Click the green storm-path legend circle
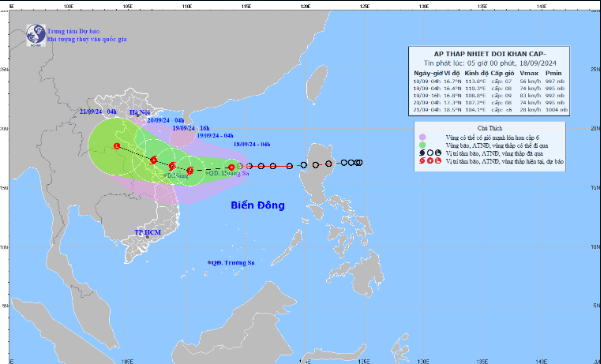 pyautogui.click(x=422, y=145)
